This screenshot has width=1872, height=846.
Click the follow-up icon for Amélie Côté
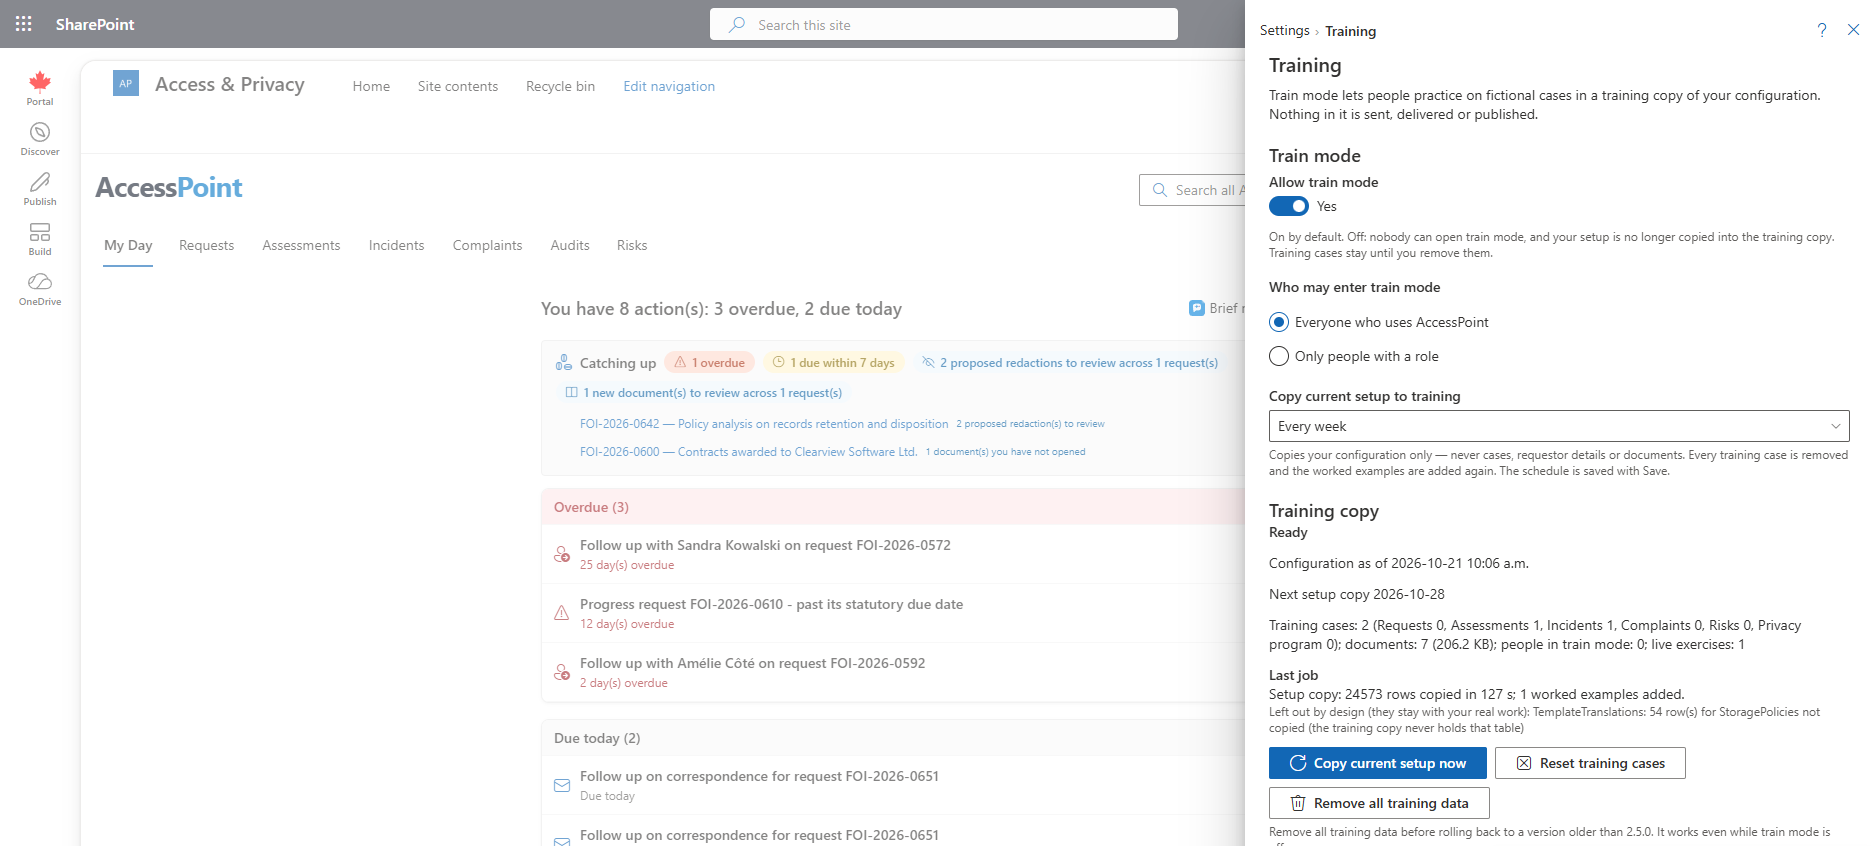(x=562, y=672)
